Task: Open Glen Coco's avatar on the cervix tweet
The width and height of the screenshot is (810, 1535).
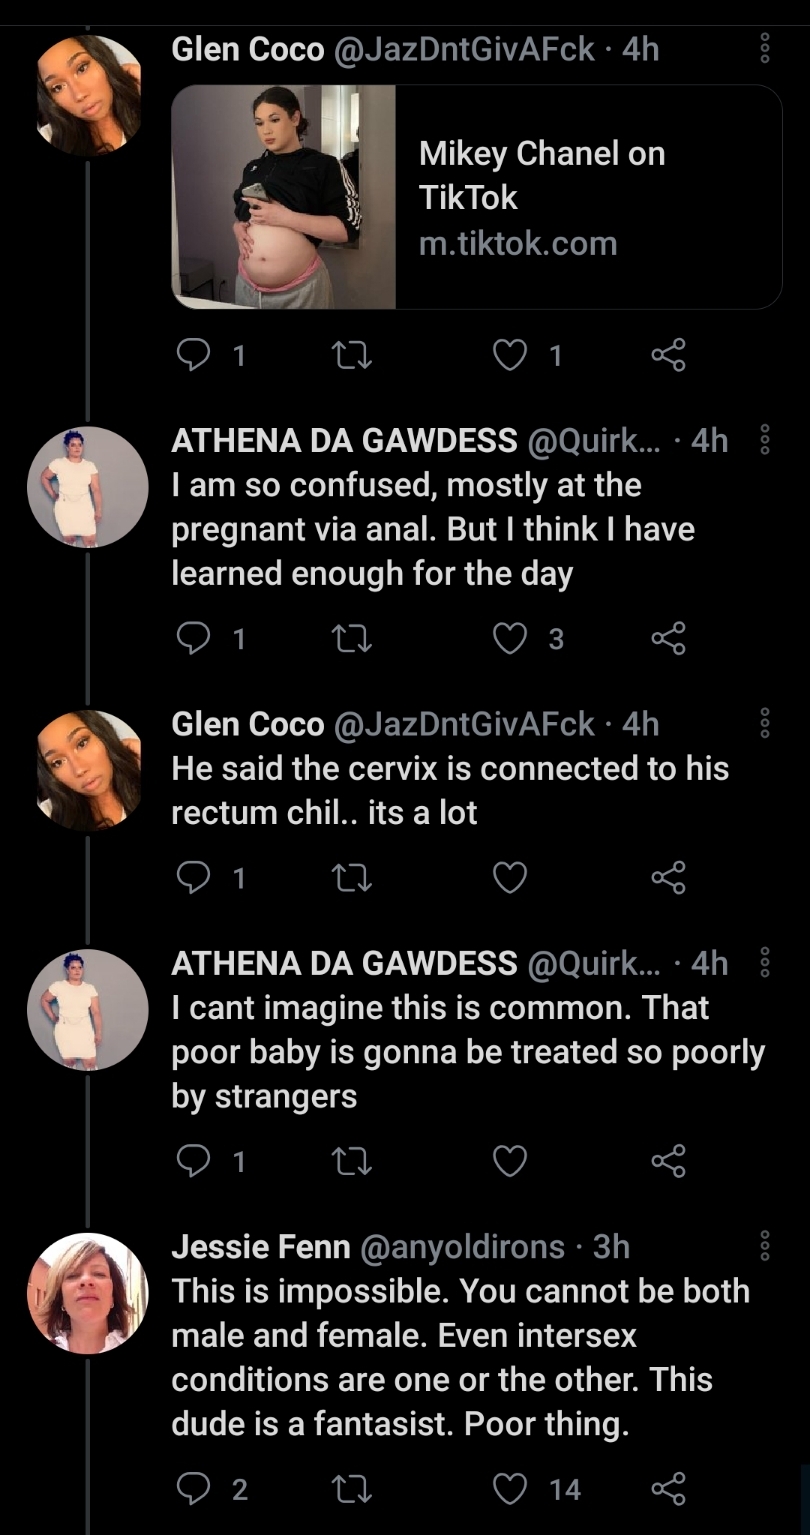Action: 87,771
